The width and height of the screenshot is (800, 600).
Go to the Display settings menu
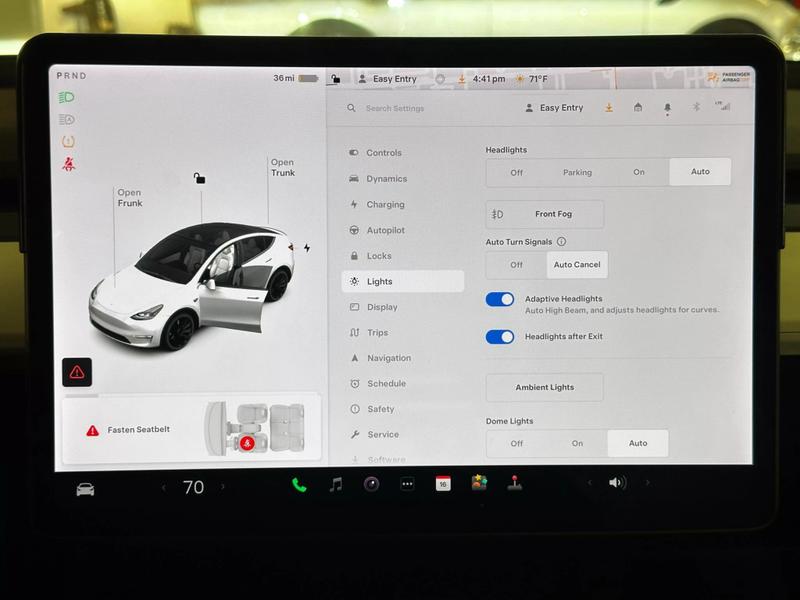click(382, 307)
